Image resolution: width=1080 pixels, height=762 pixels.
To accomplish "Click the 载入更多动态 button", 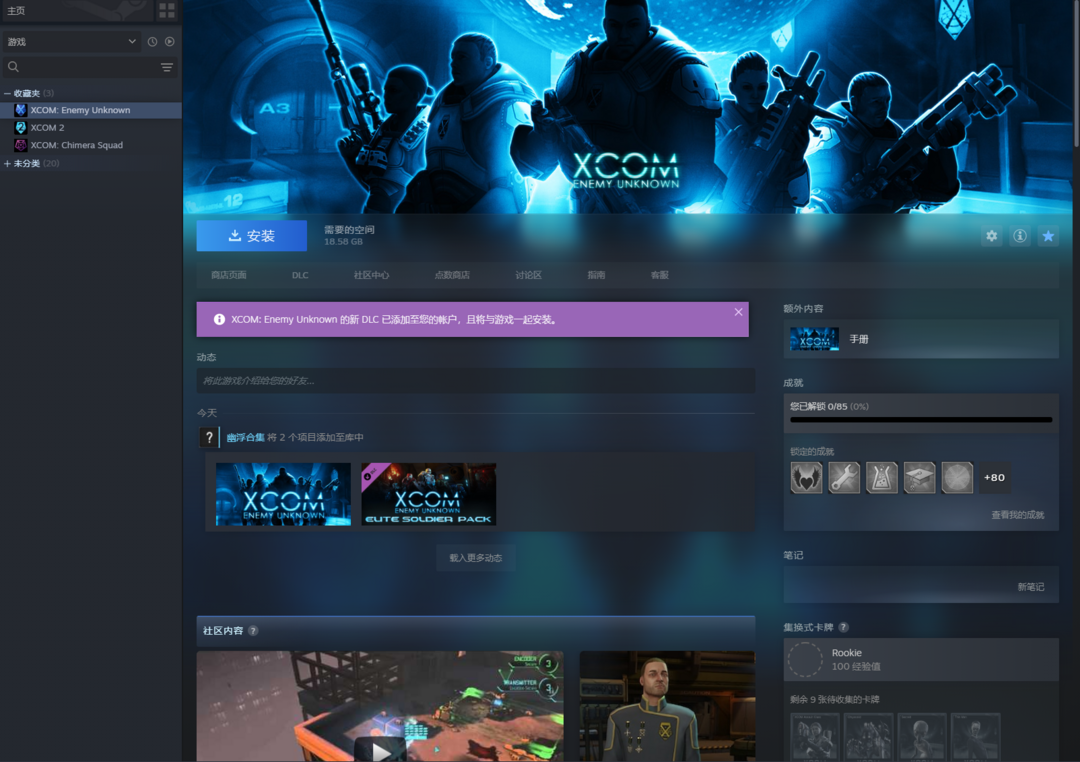I will [476, 558].
